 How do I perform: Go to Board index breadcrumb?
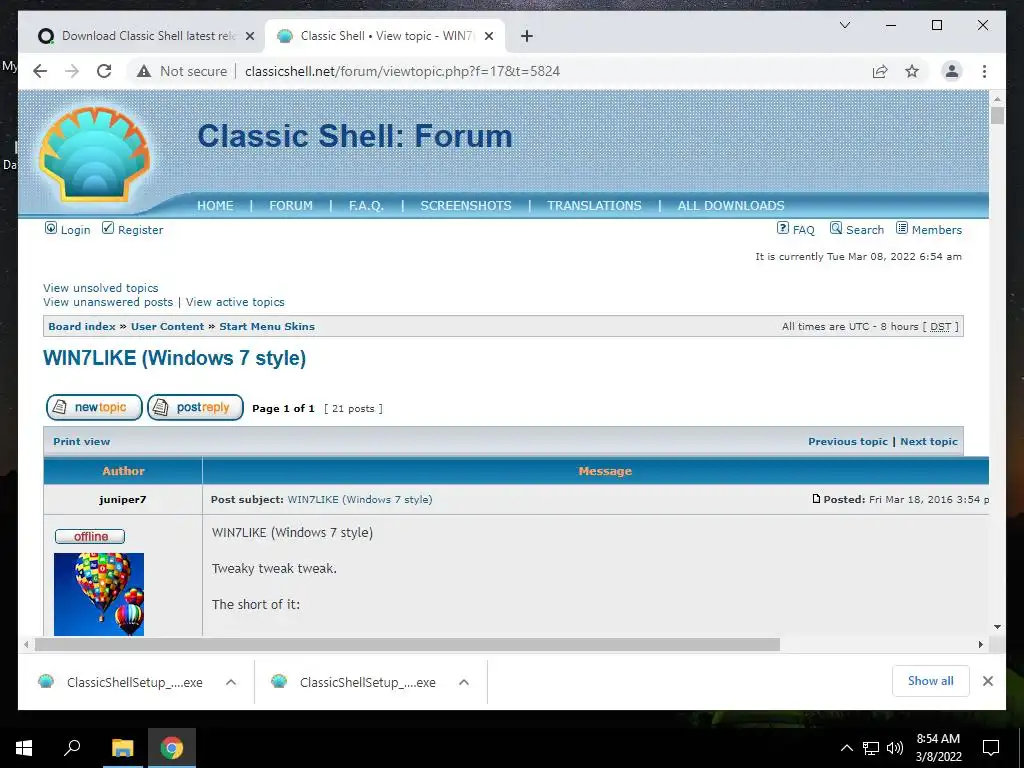pos(82,327)
